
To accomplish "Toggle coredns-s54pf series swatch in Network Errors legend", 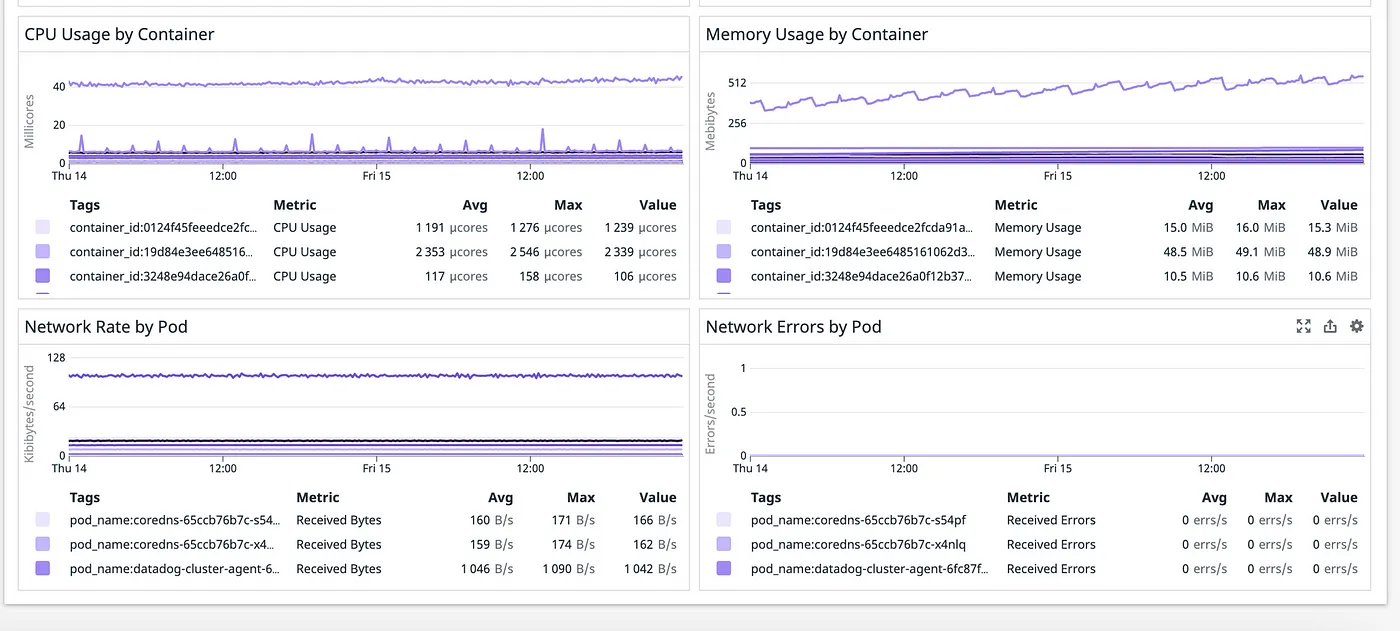I will [725, 519].
